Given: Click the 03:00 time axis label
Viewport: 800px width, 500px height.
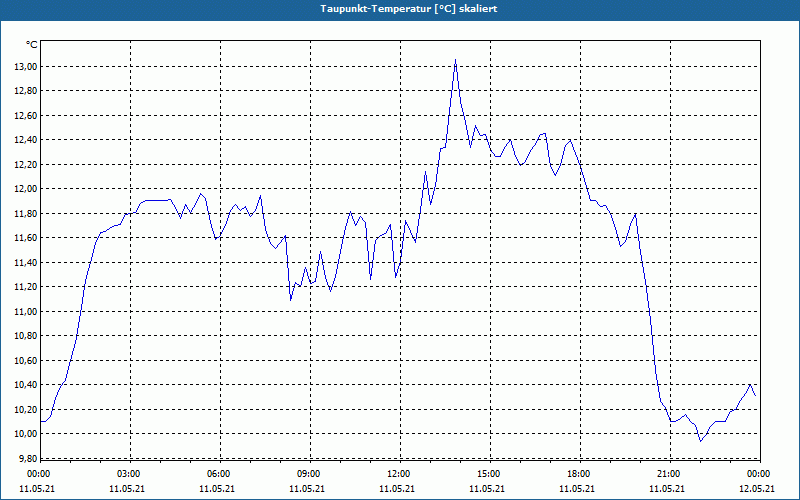Looking at the screenshot, I should (128, 474).
